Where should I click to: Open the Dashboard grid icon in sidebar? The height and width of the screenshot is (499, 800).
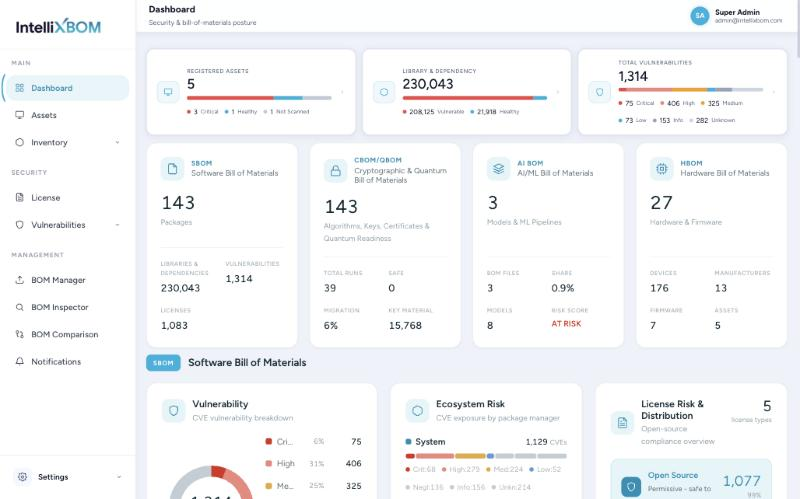tap(19, 88)
